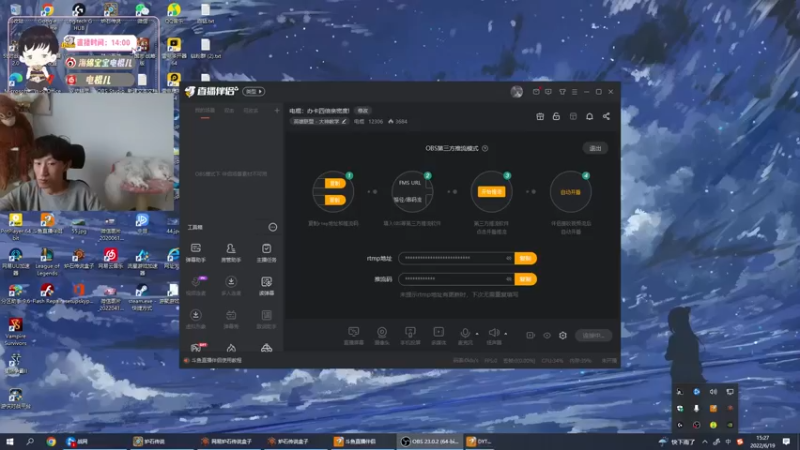
Task: Switch to the OBS 23.0.2 taskbar window
Action: pos(430,441)
